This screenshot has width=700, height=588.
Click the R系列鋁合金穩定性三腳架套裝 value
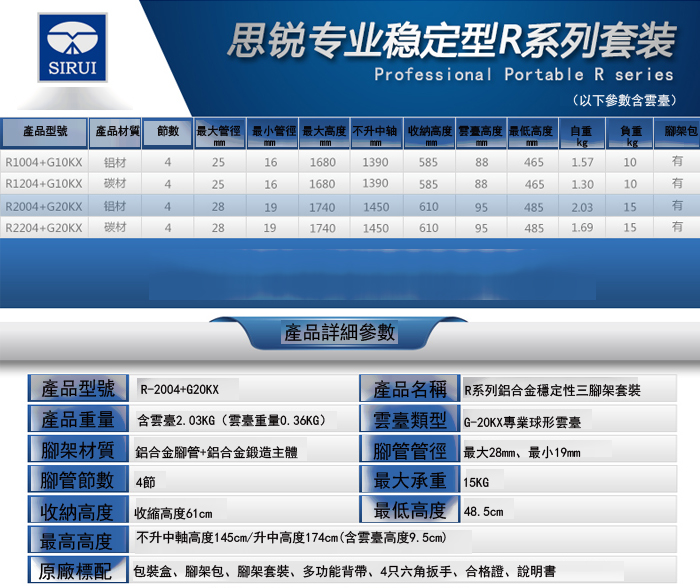[x=552, y=391]
